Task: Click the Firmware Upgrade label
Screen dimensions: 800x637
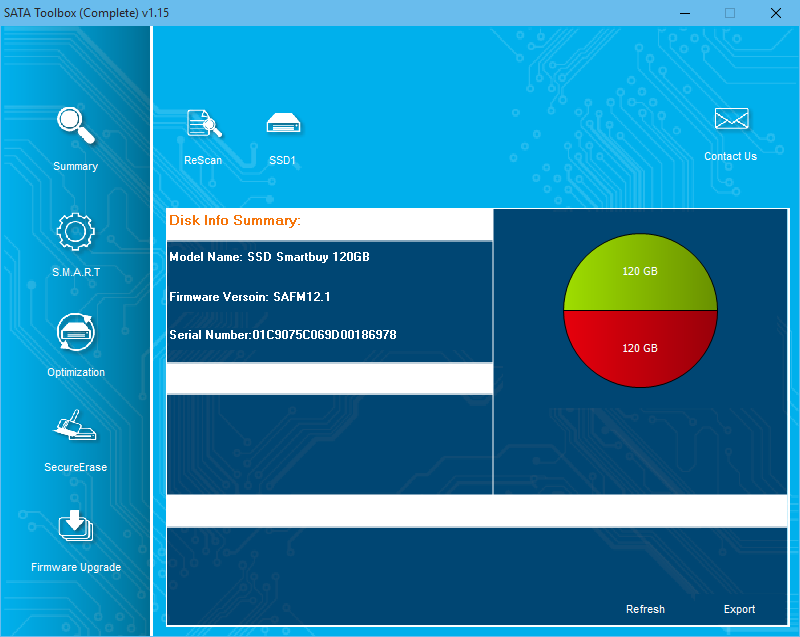Action: point(76,567)
